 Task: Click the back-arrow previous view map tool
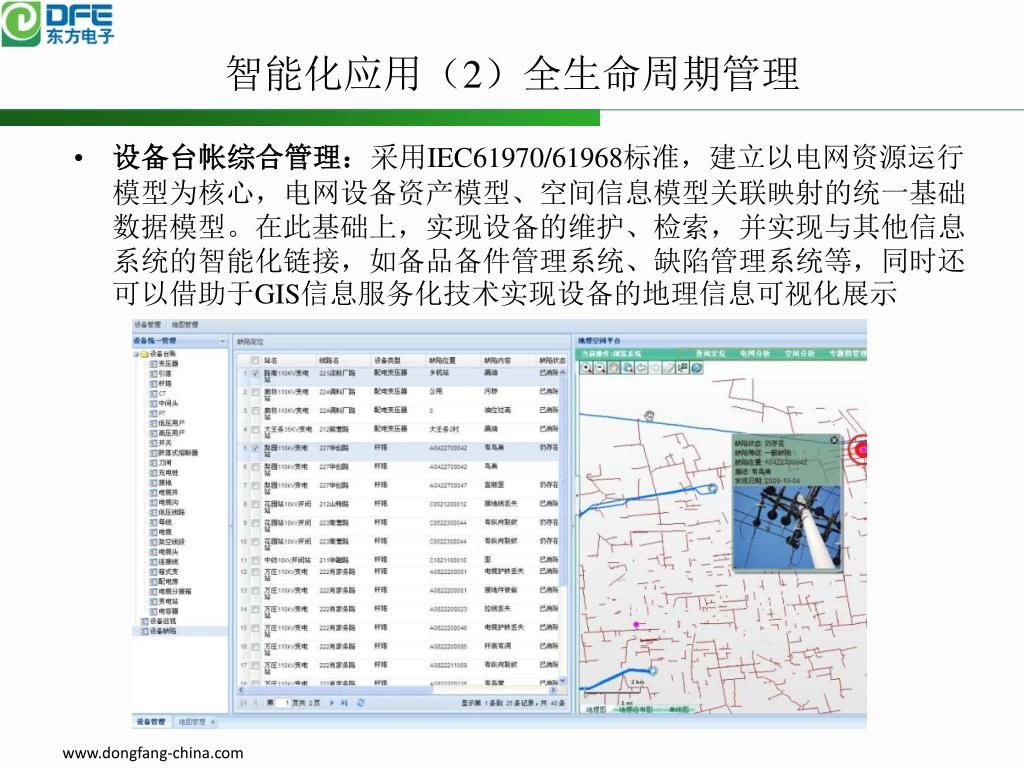pyautogui.click(x=641, y=368)
